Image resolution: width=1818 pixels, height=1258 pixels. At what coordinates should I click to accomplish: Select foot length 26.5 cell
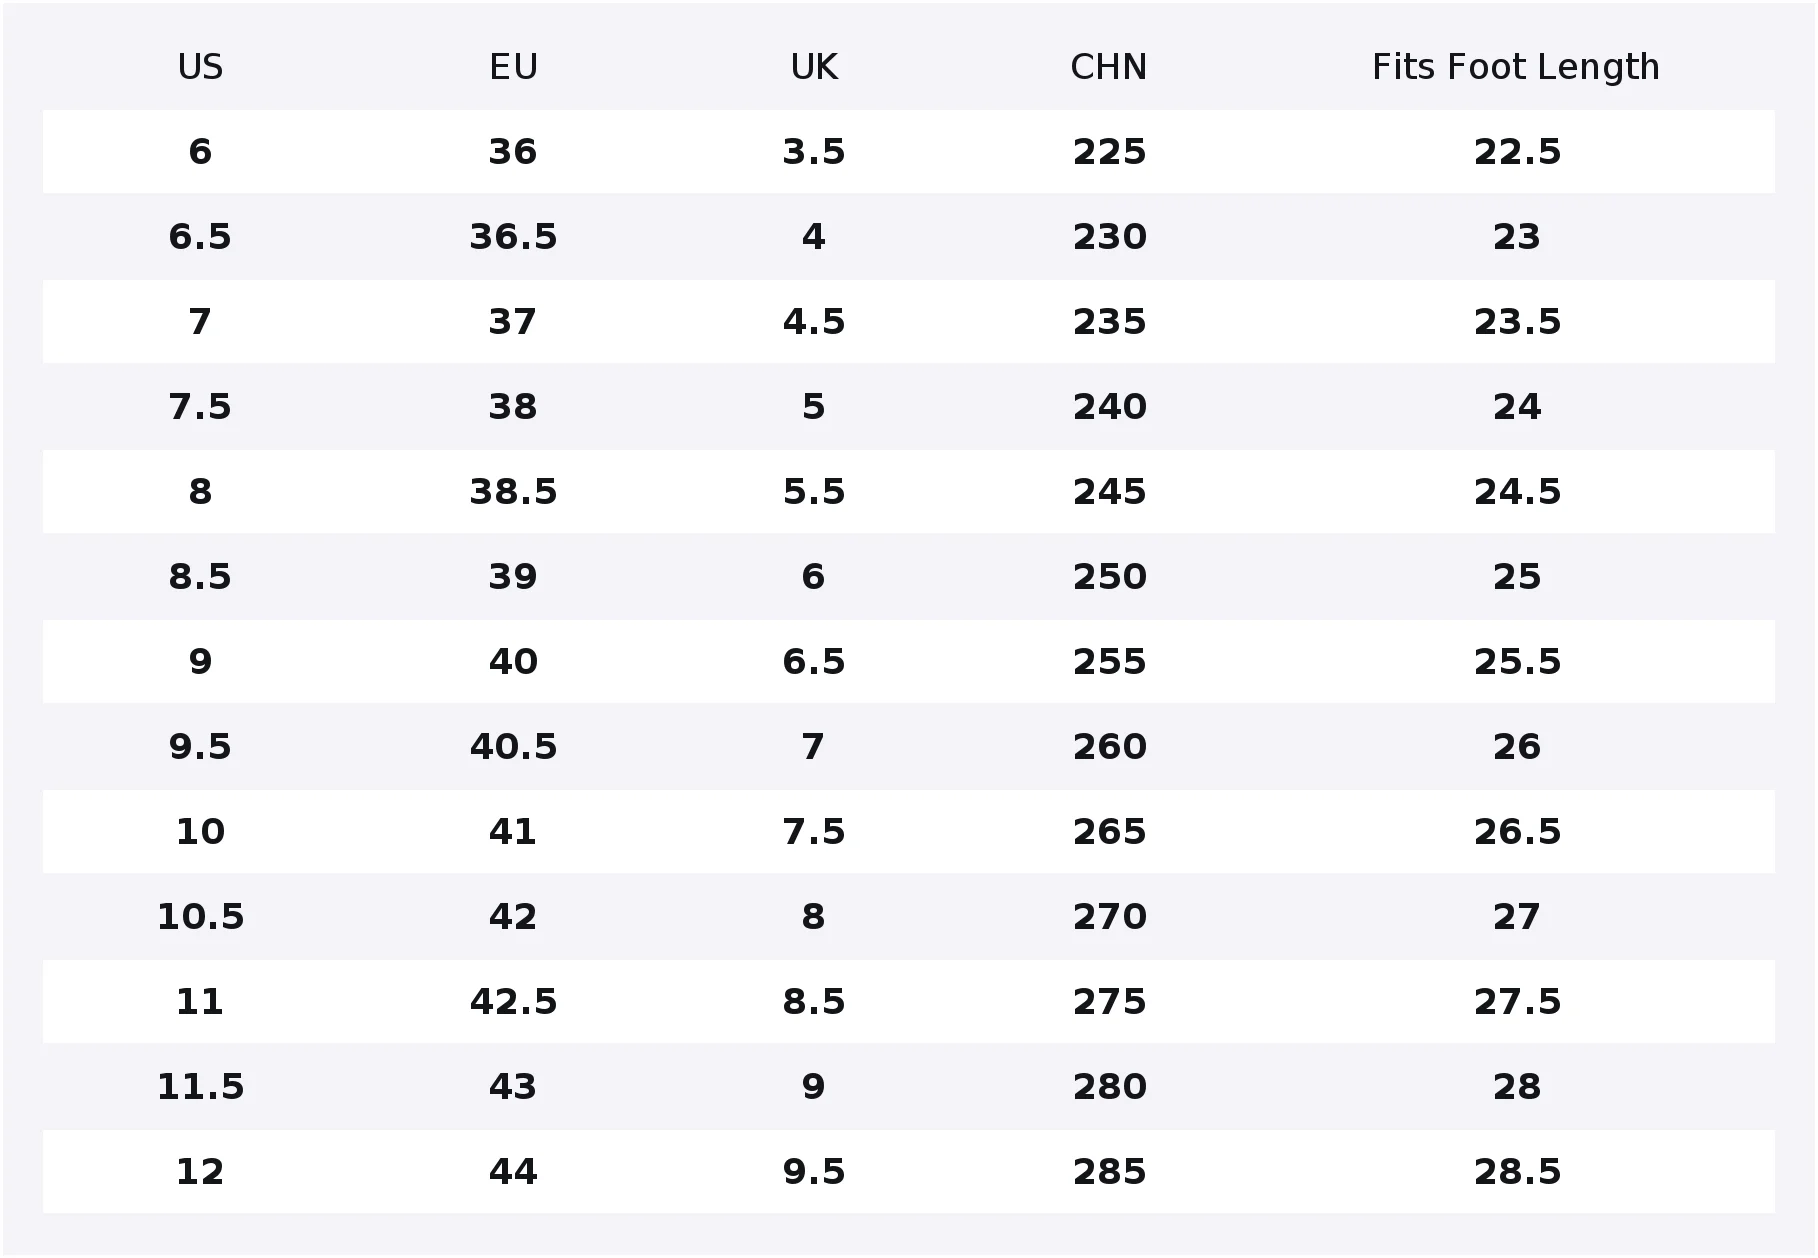click(x=1517, y=832)
